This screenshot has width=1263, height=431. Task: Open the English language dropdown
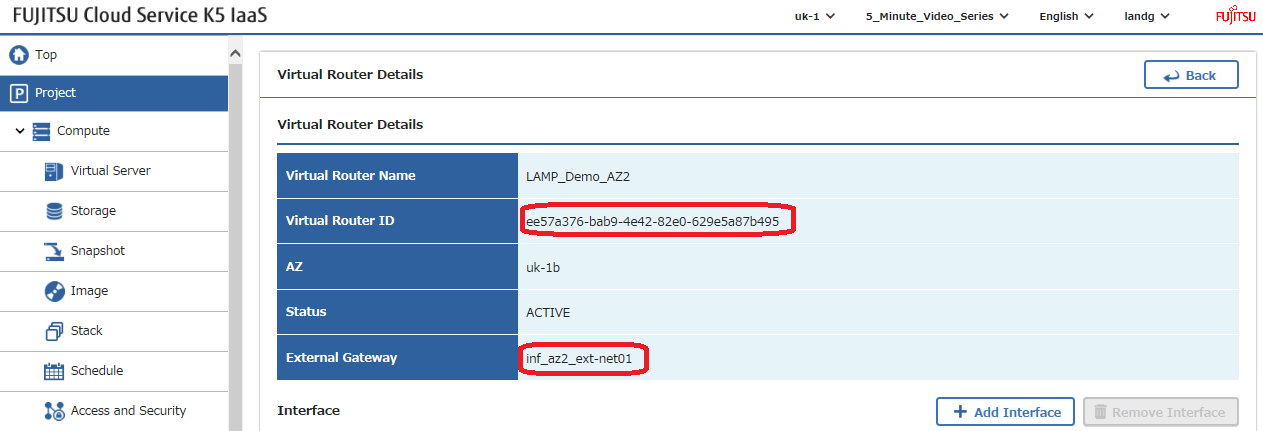[1066, 16]
